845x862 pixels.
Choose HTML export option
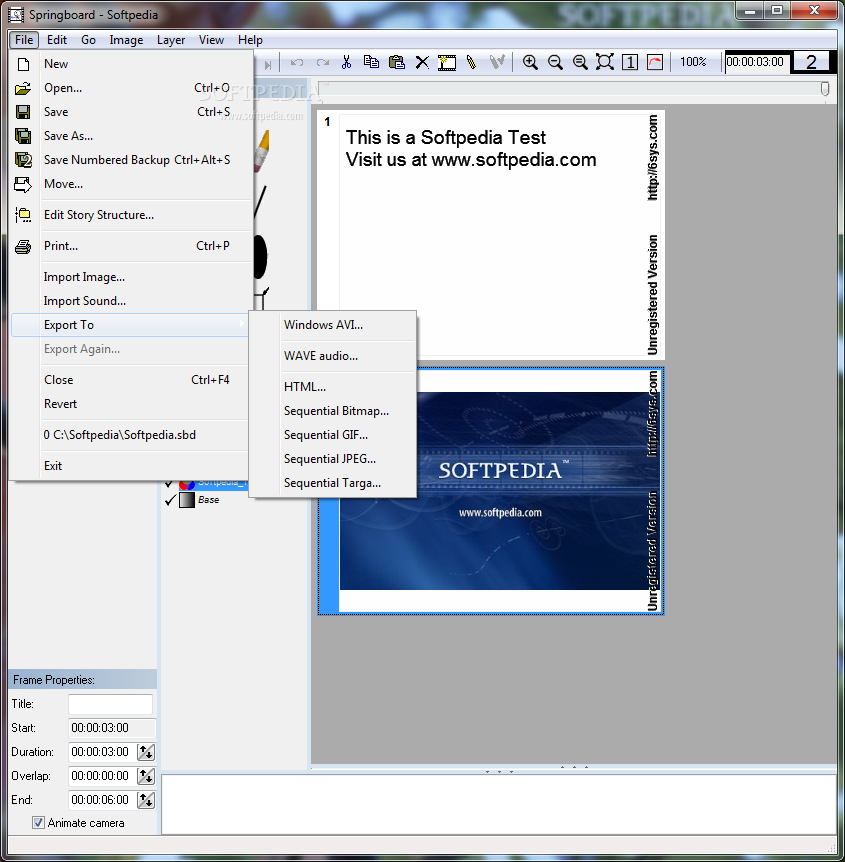333,387
